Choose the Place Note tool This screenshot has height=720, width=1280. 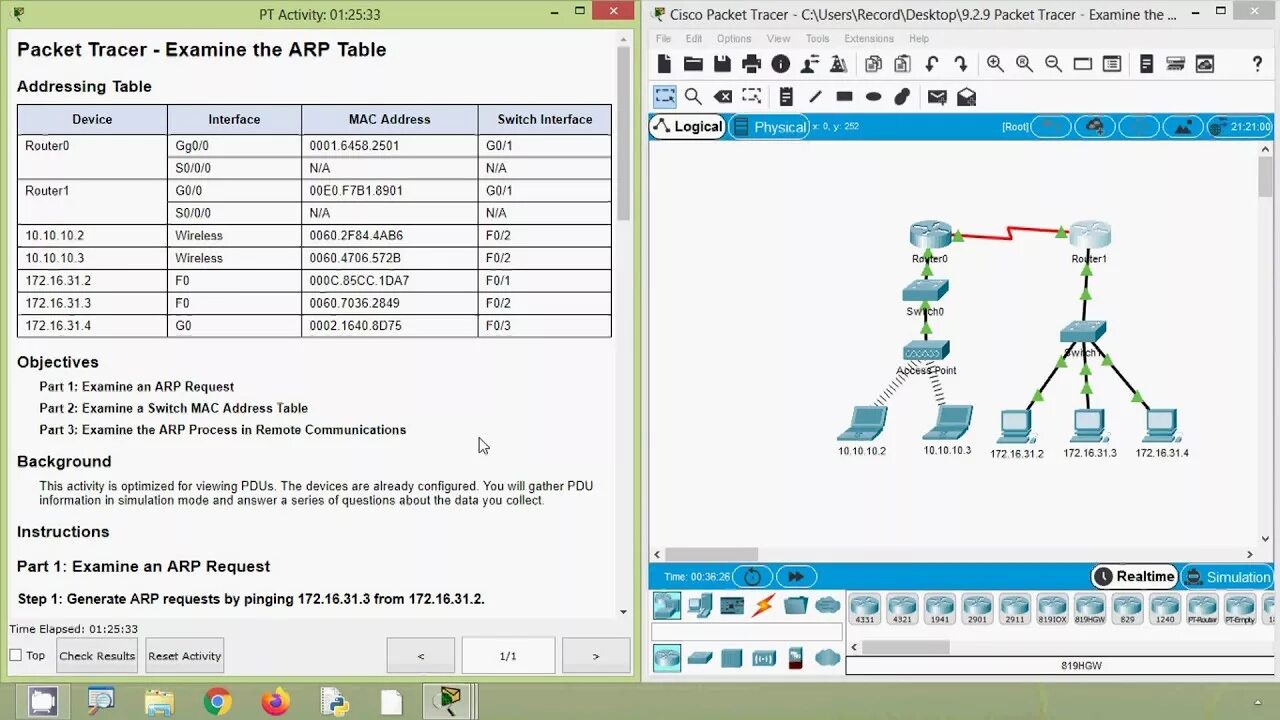click(786, 97)
